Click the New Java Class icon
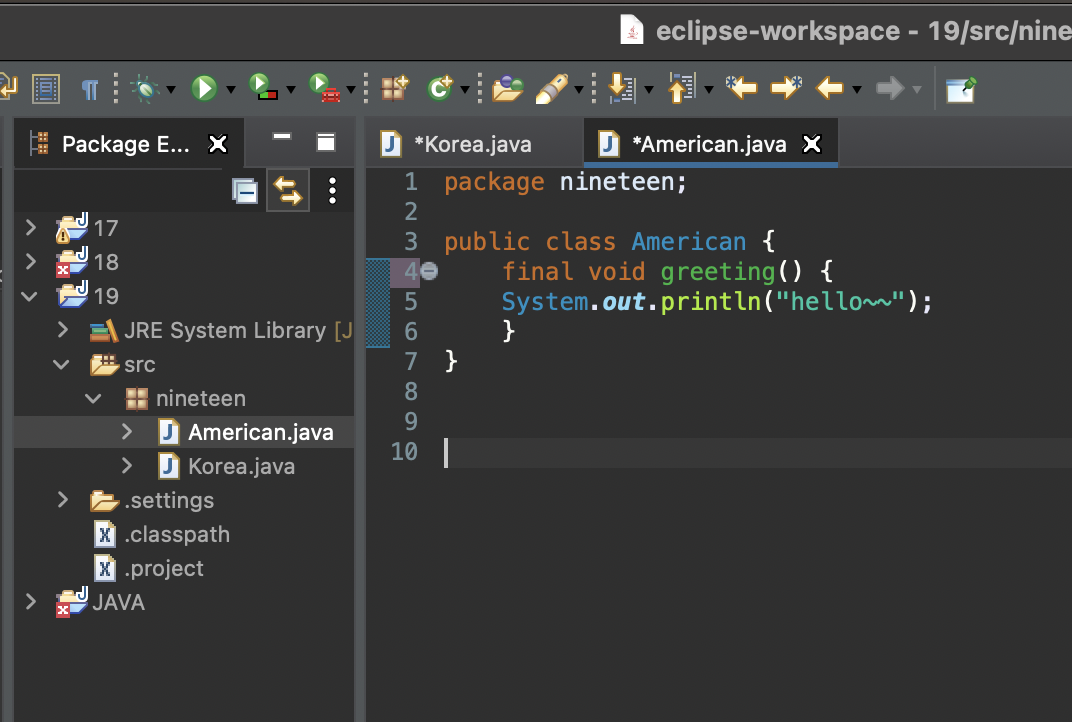 pos(440,88)
